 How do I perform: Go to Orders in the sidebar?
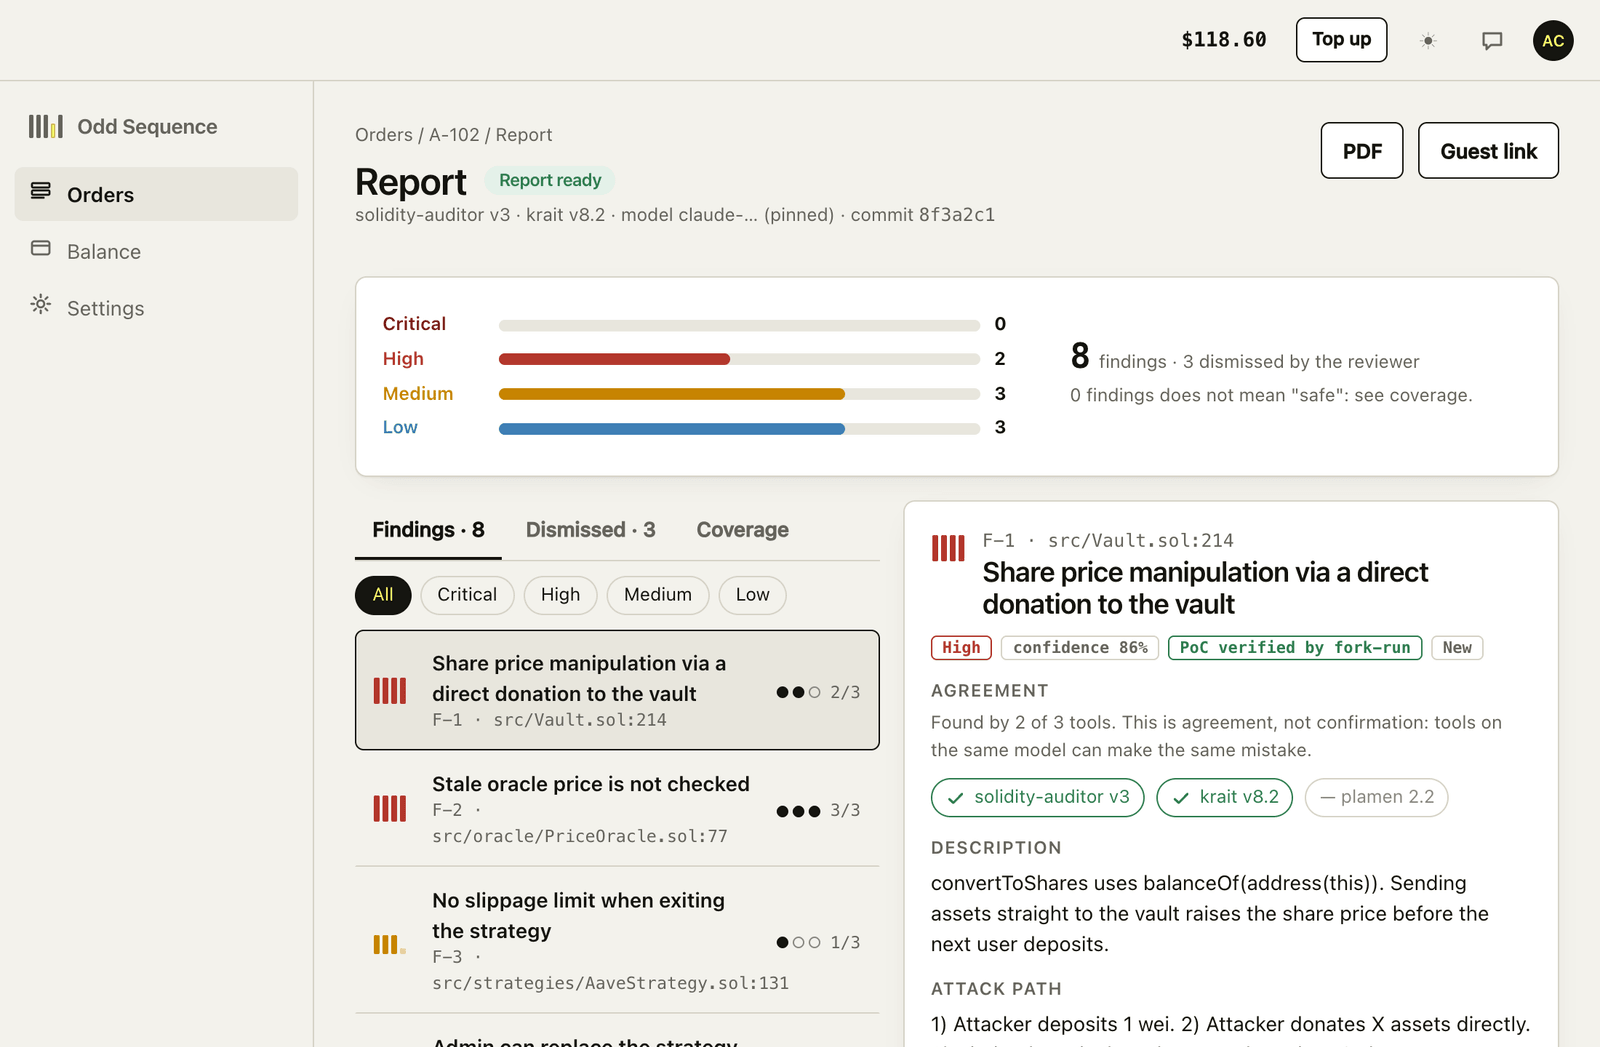pyautogui.click(x=156, y=194)
